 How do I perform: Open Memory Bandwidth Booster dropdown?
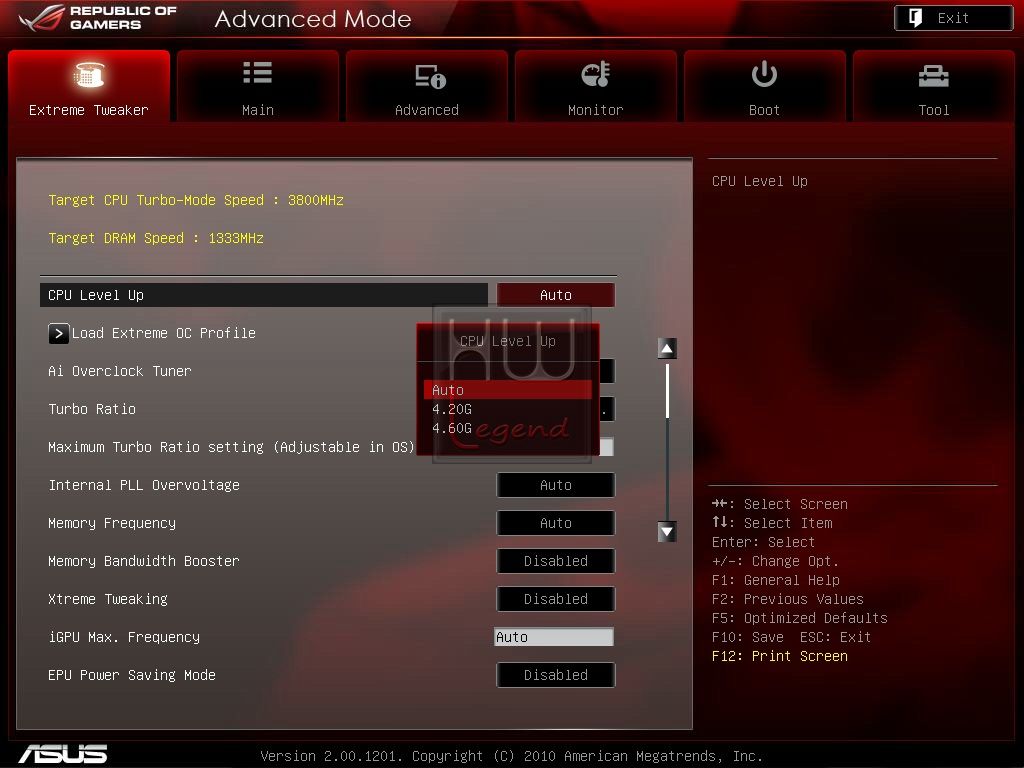pos(556,561)
